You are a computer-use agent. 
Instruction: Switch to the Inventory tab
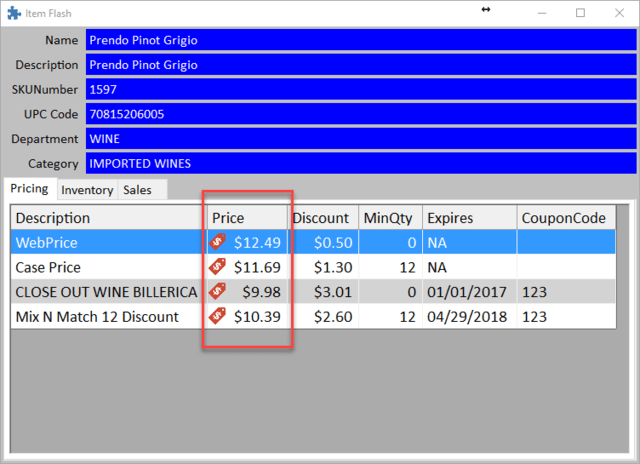87,190
